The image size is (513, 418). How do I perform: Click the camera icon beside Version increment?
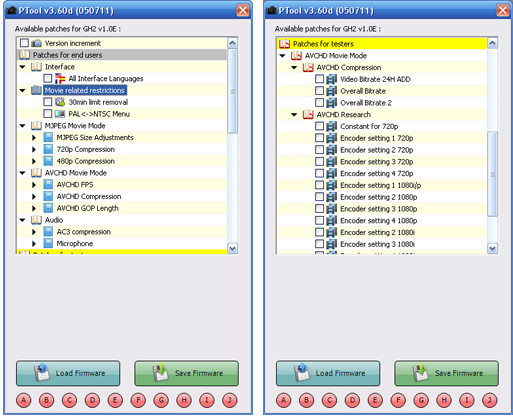(36, 43)
